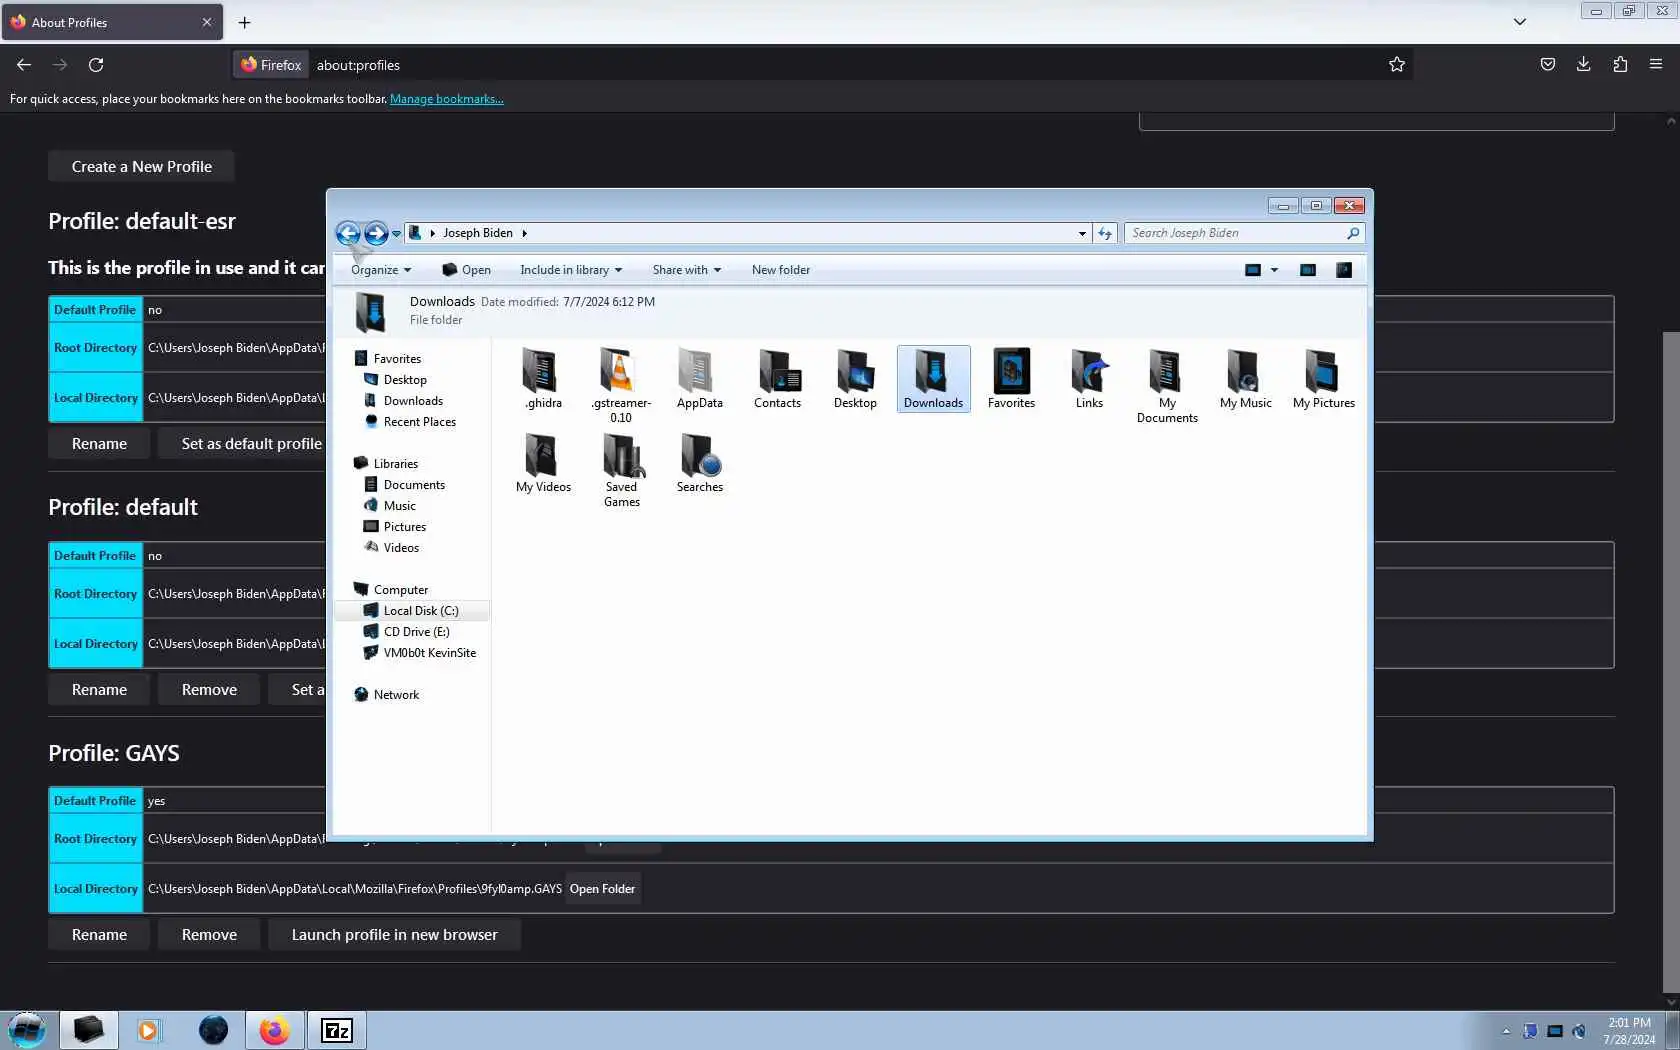Screen dimensions: 1680x1050
Task: Launch GAYS profile in new browser
Action: click(394, 935)
